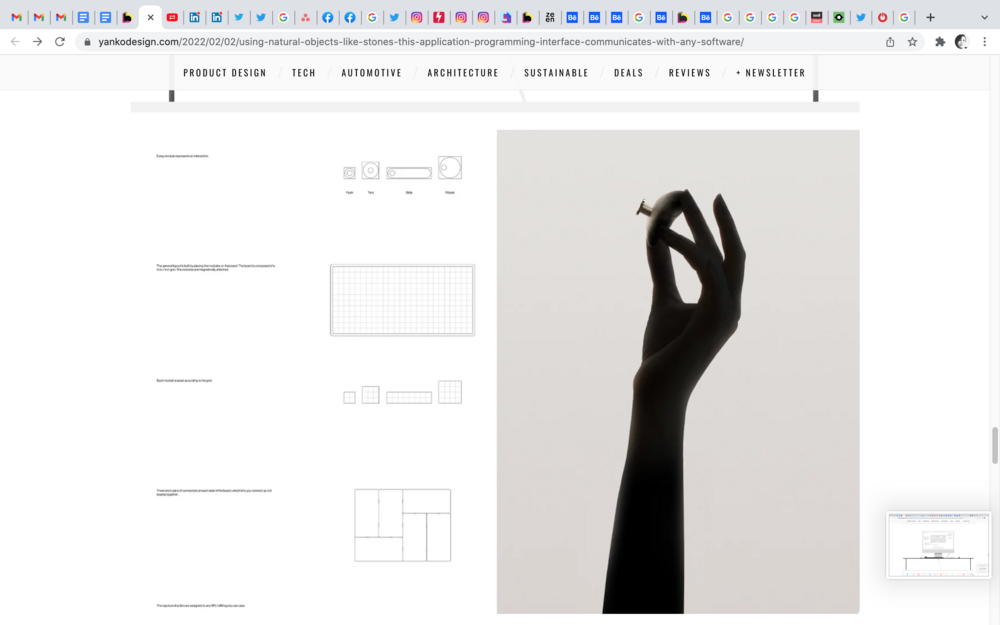Expand the tab search dropdown arrow

[x=984, y=17]
